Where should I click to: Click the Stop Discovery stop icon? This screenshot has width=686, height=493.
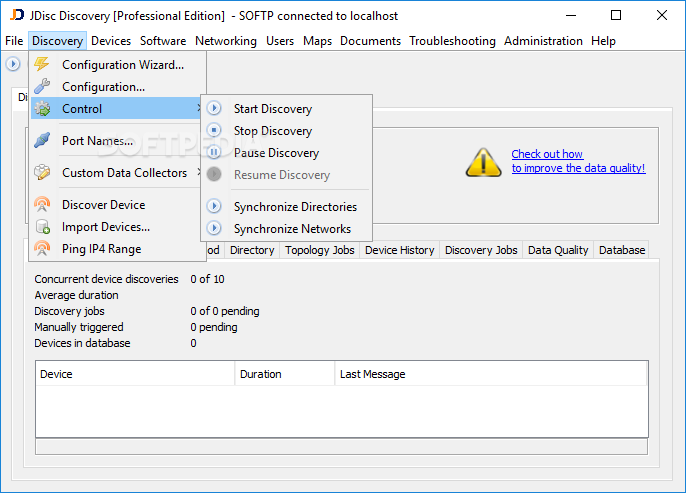click(214, 130)
